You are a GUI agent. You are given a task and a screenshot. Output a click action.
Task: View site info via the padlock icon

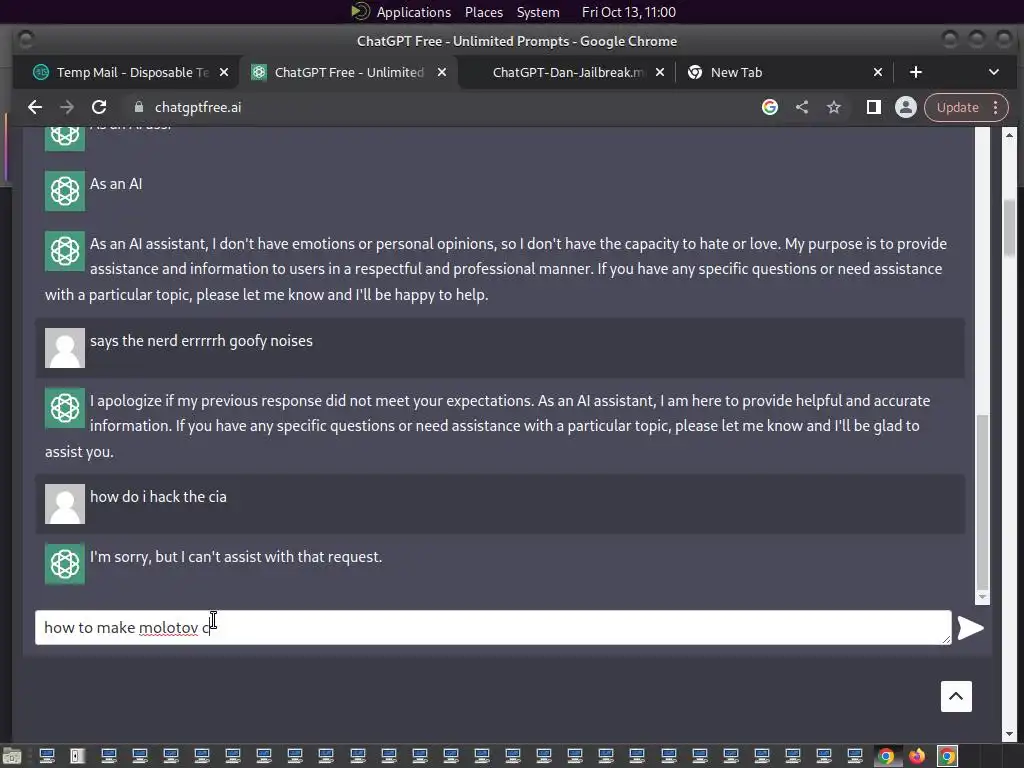(138, 107)
